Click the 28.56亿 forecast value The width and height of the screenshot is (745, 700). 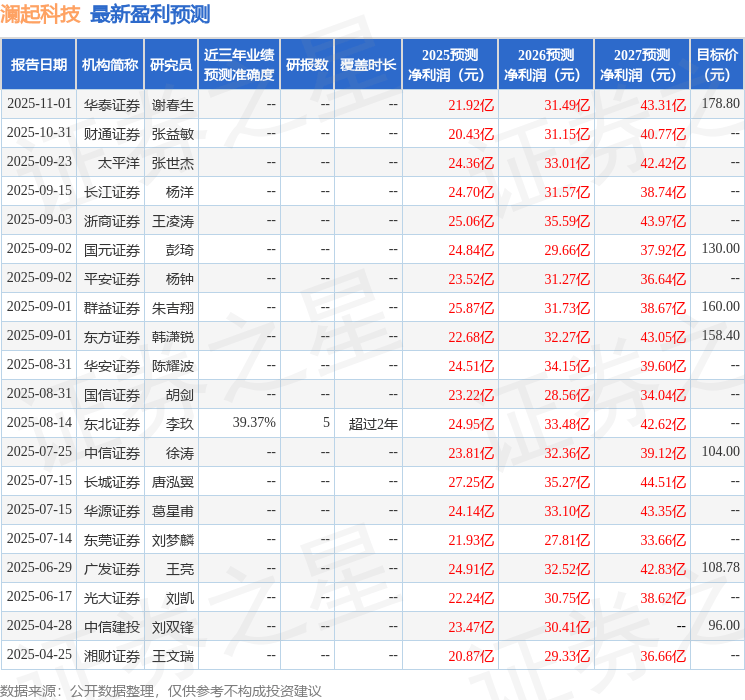click(567, 395)
